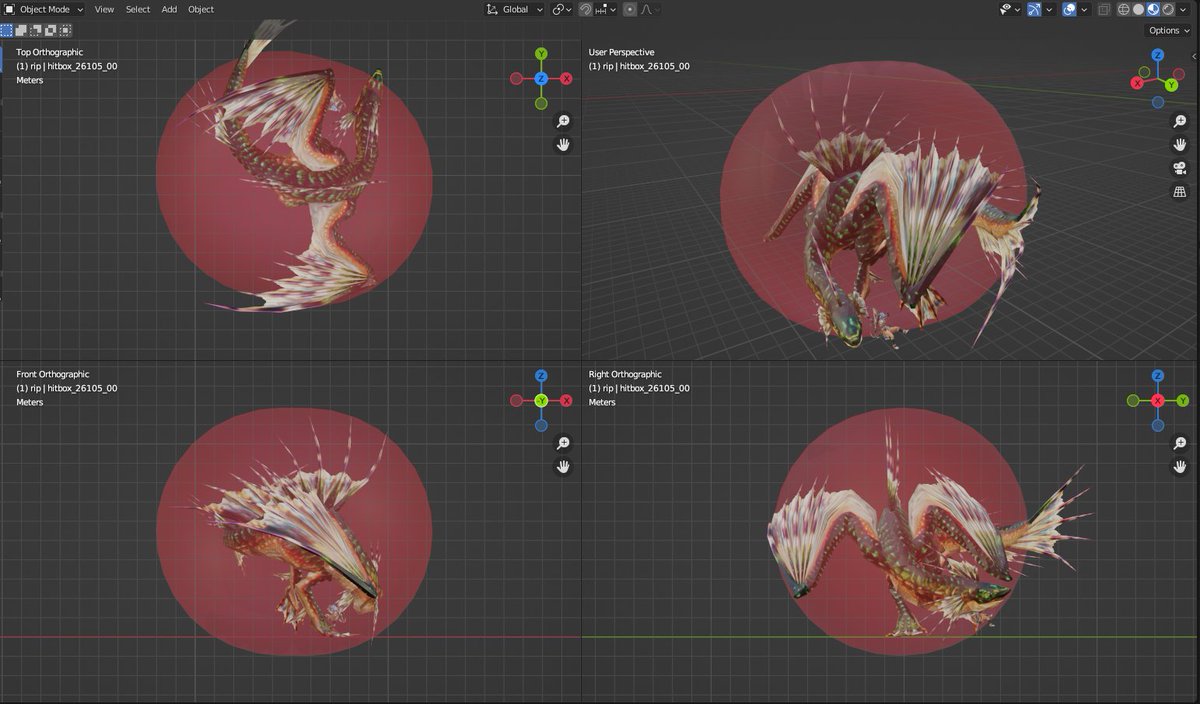Click the pan hand in User Perspective view
Screen dimensions: 1200x704
1180,145
